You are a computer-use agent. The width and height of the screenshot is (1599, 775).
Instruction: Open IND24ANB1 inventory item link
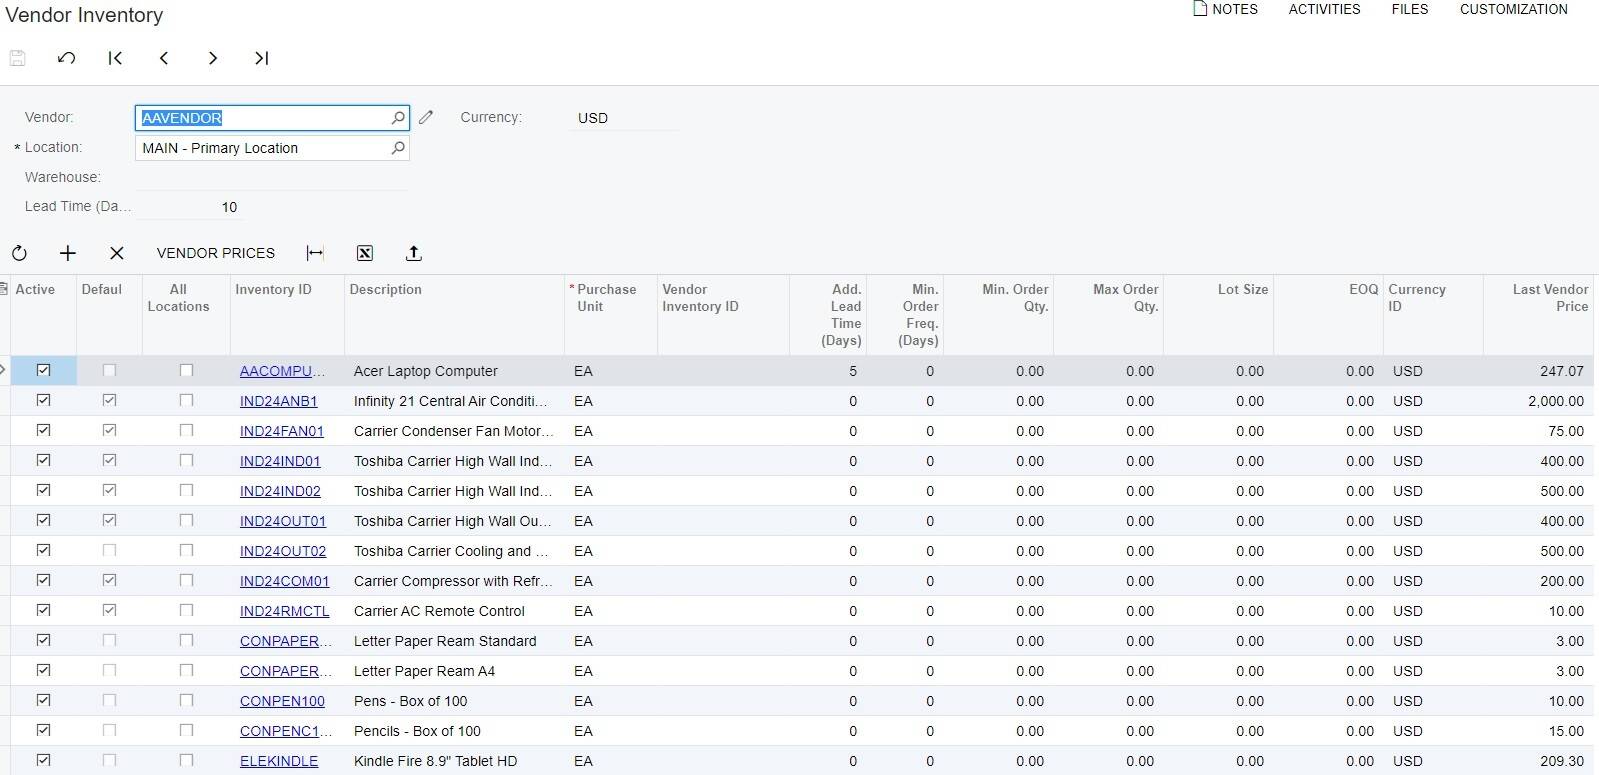pyautogui.click(x=278, y=401)
